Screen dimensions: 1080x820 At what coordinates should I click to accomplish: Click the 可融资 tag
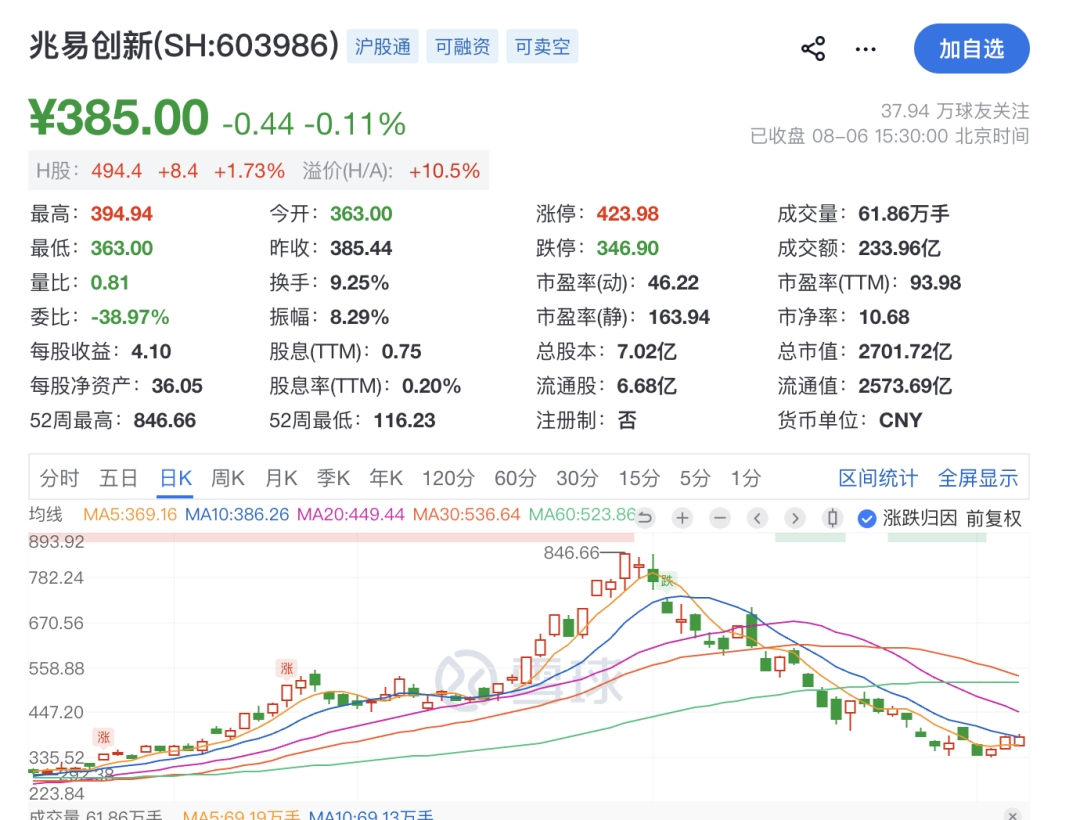pyautogui.click(x=462, y=46)
